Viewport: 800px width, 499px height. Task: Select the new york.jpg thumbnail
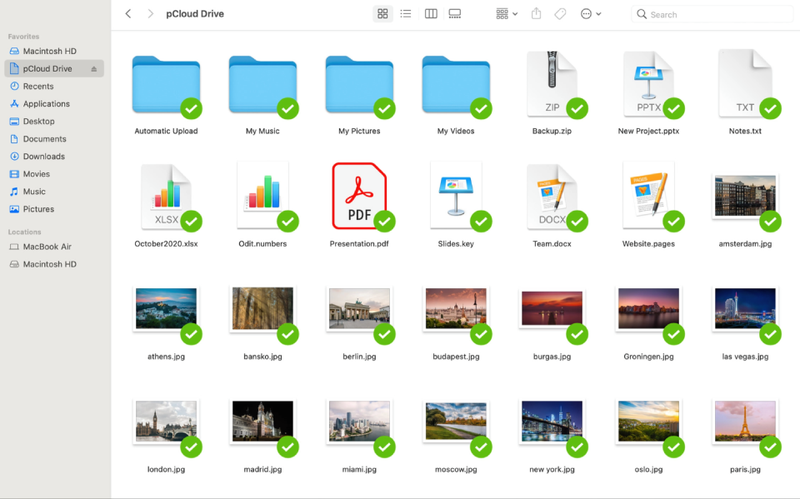(x=552, y=421)
